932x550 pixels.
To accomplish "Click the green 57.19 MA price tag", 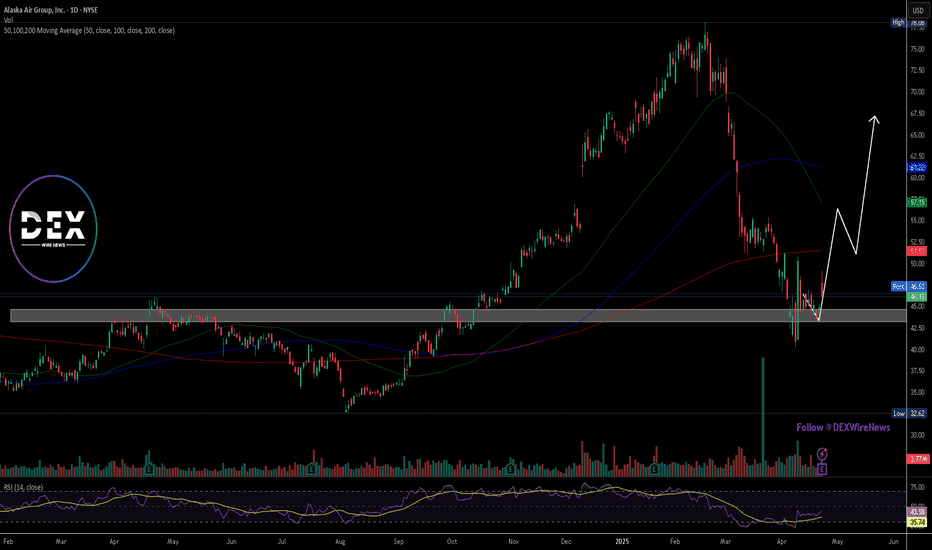I will (x=917, y=203).
